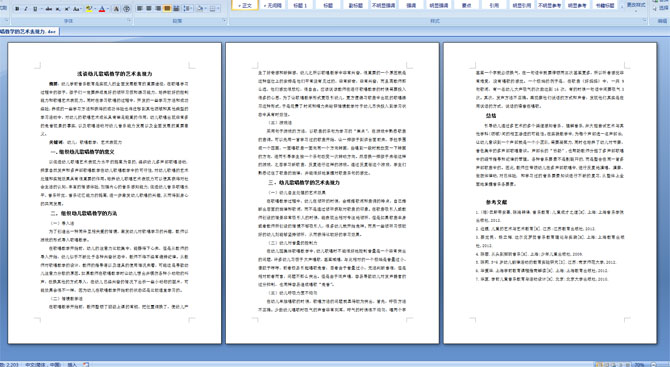Screen dimensions: 670x367
Task: Toggle distributed alignment button
Action: click(176, 8)
